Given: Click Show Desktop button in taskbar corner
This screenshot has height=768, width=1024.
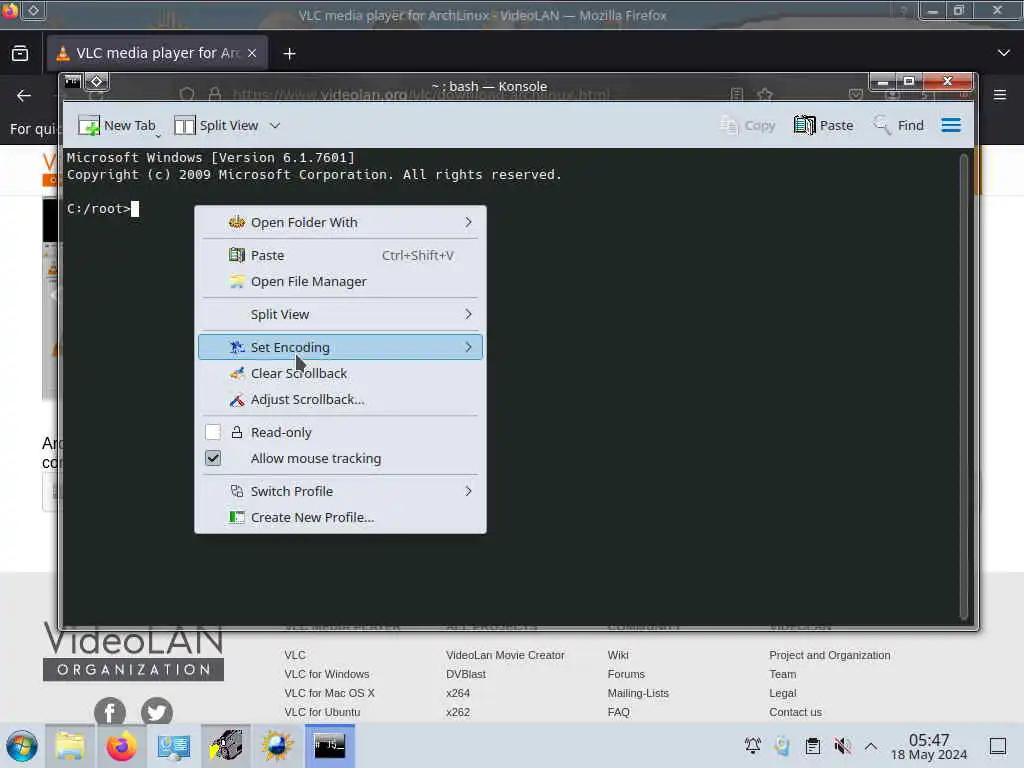Looking at the screenshot, I should [x=998, y=746].
